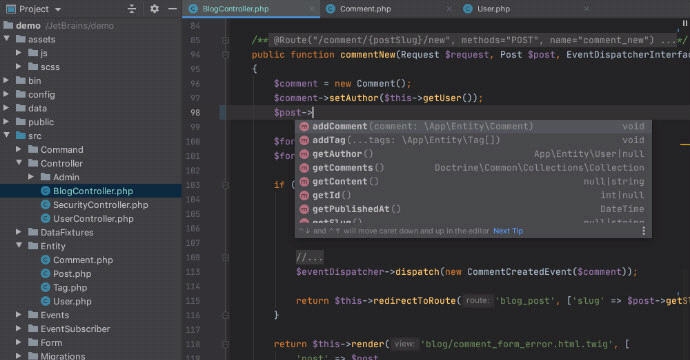Open User.php in Entity folder
The width and height of the screenshot is (690, 360).
pyautogui.click(x=72, y=301)
